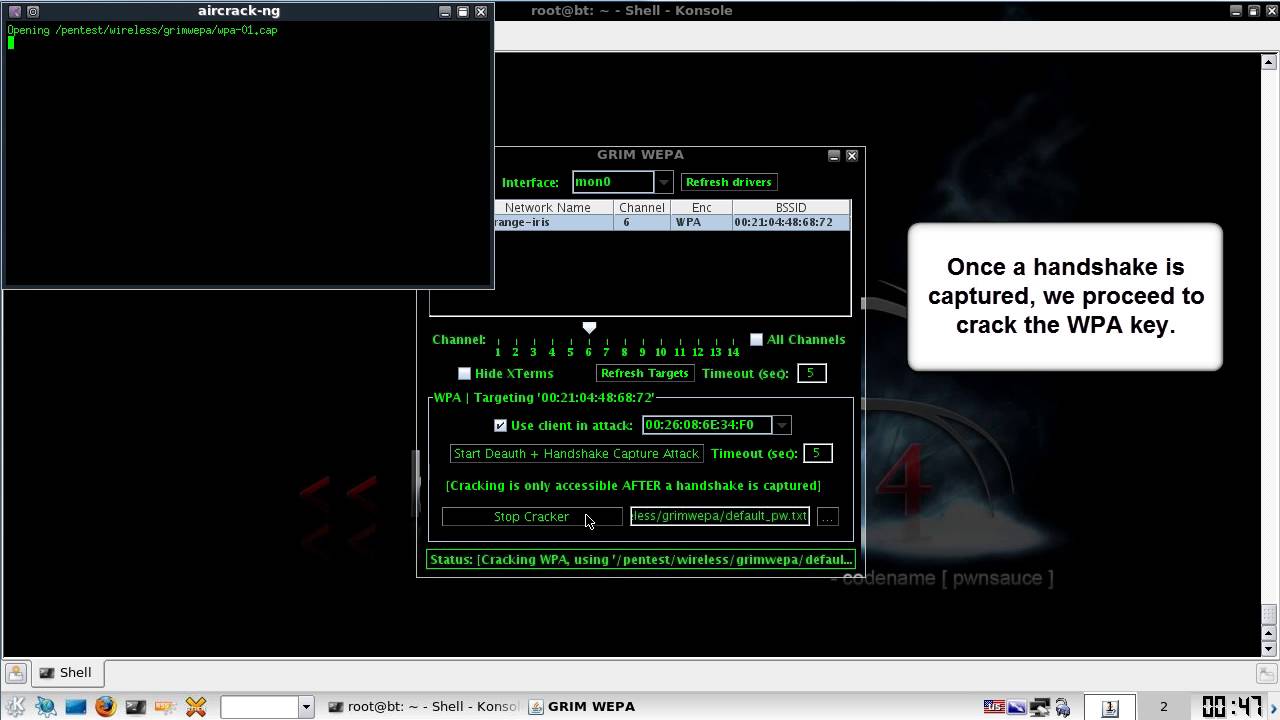This screenshot has width=1280, height=720.
Task: Click the default_pw.txt wordlist path field
Action: pyautogui.click(x=720, y=516)
